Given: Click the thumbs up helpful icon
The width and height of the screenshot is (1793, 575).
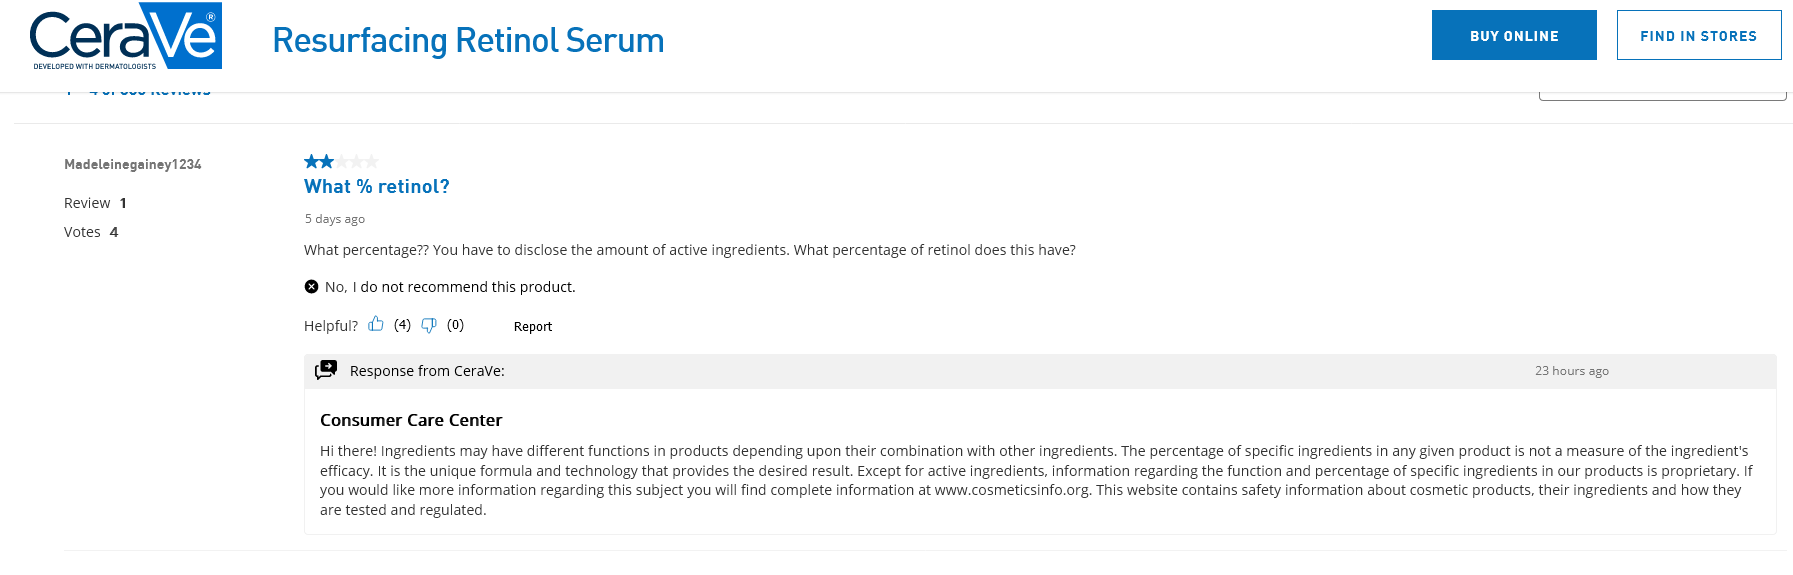Looking at the screenshot, I should pos(376,324).
